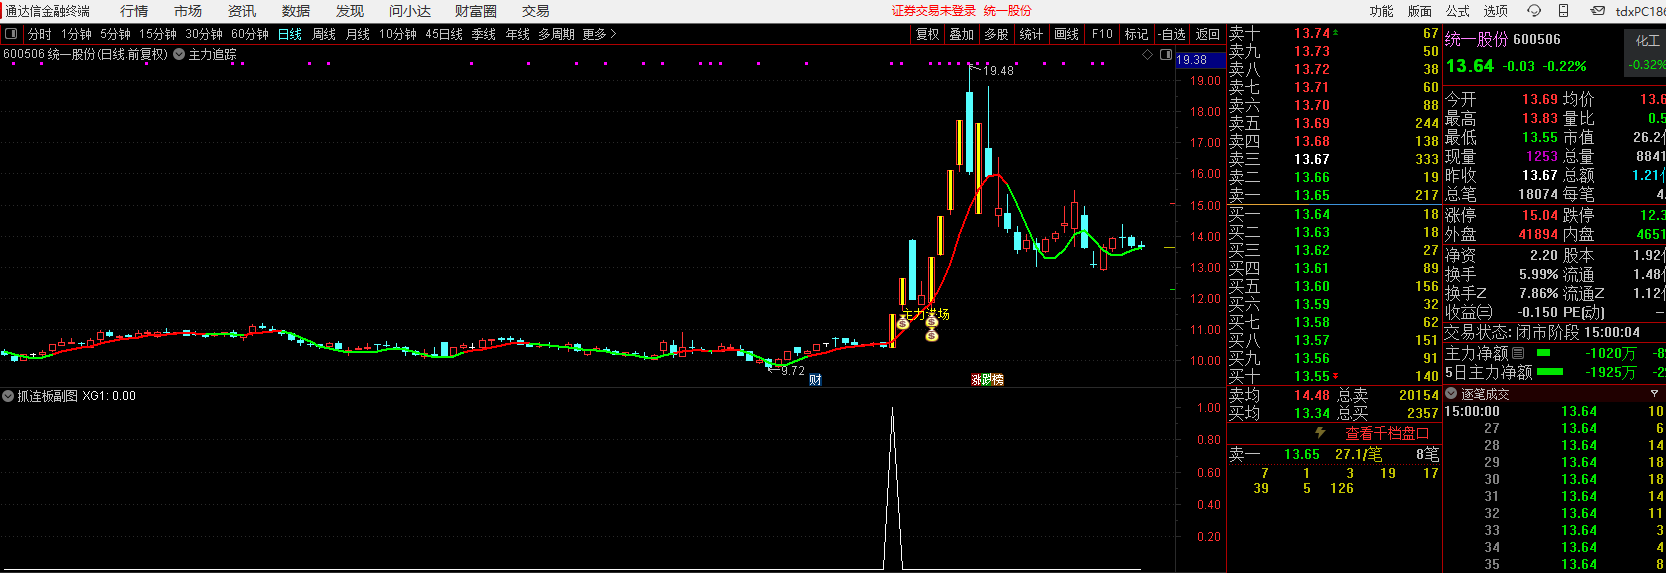Click the 标记 mark button

tap(1137, 34)
